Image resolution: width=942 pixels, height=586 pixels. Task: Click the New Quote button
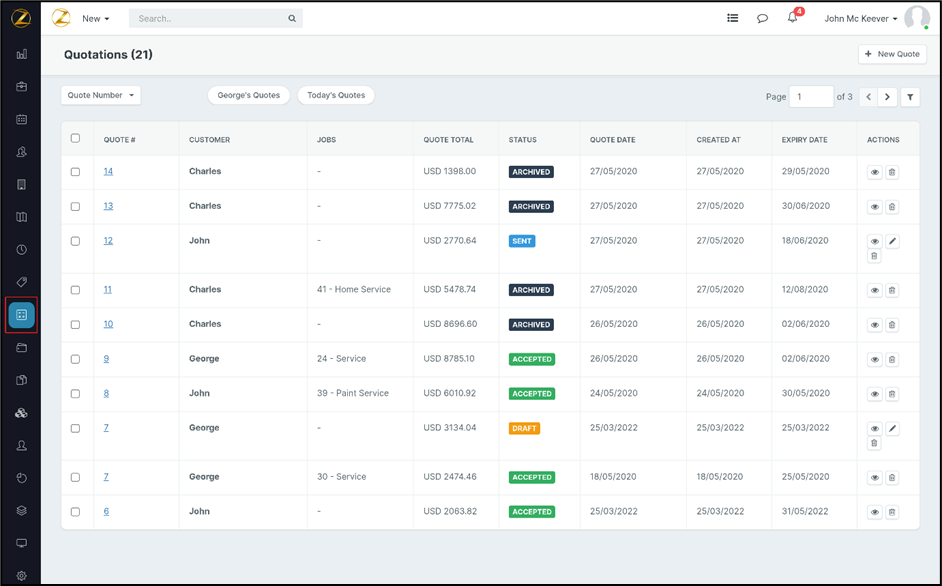click(892, 54)
